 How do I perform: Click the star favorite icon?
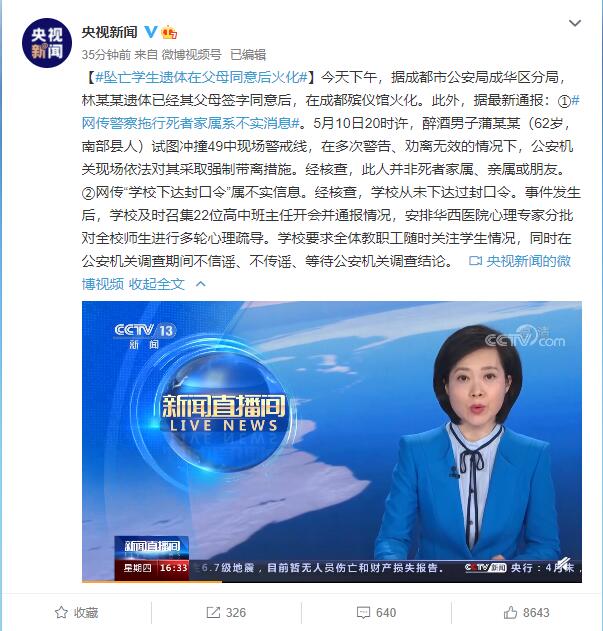[61, 612]
